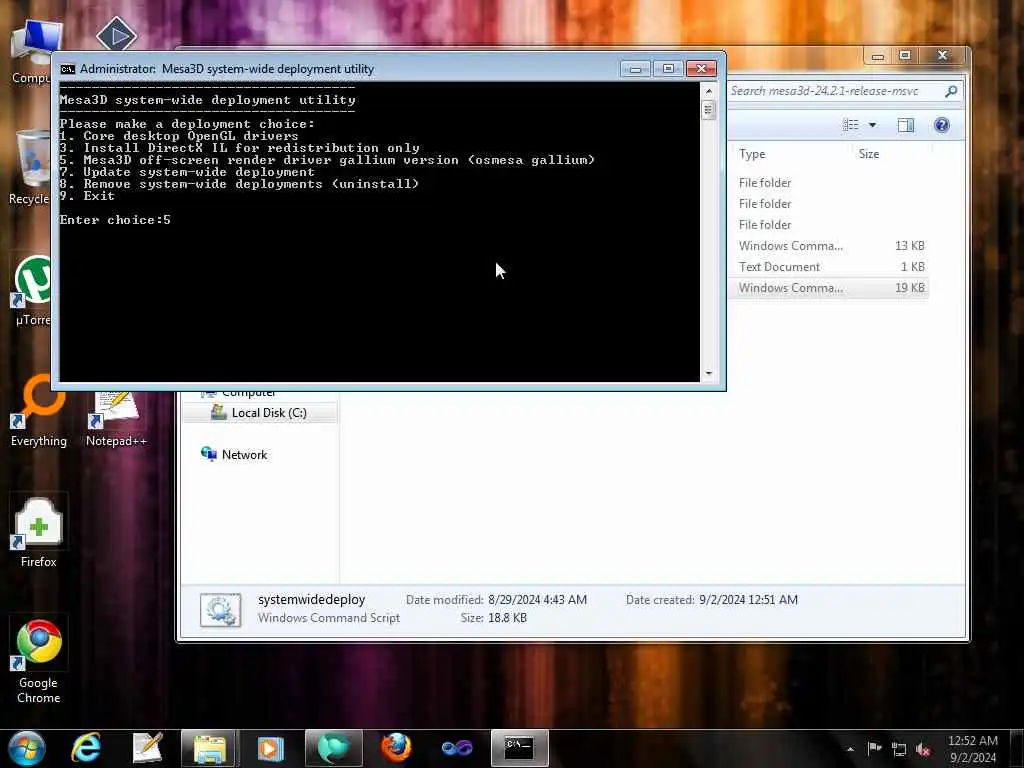Click the '1. Core desktop OpenGL drivers' line

pyautogui.click(x=178, y=136)
